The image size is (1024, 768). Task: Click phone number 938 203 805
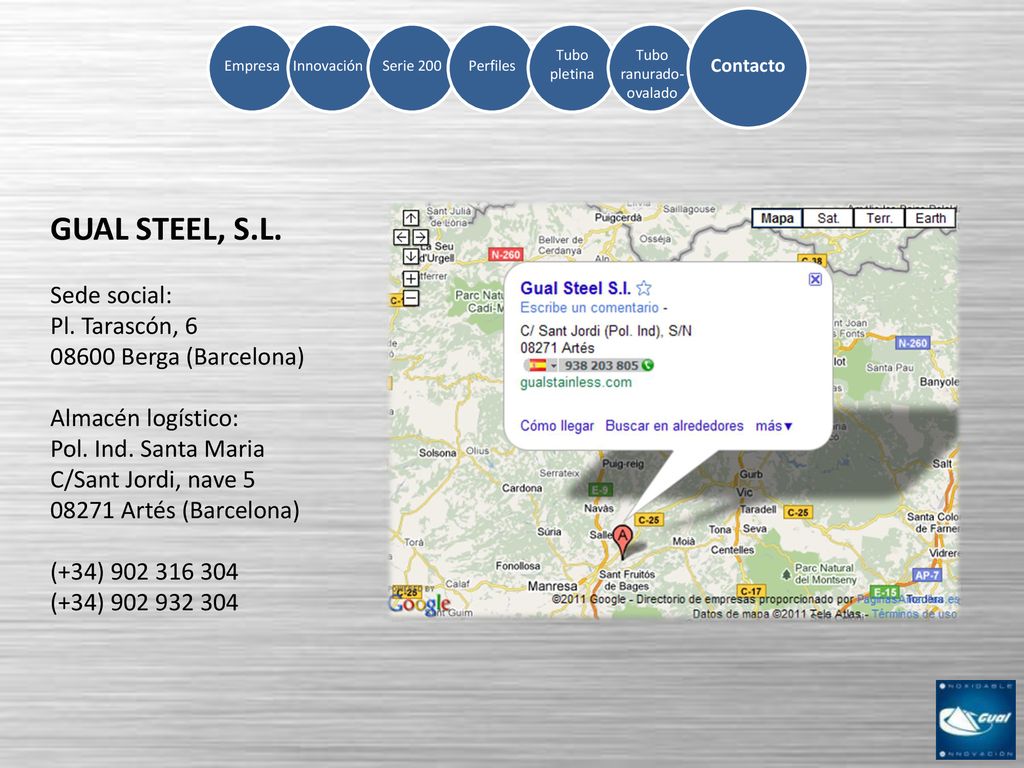pyautogui.click(x=601, y=366)
